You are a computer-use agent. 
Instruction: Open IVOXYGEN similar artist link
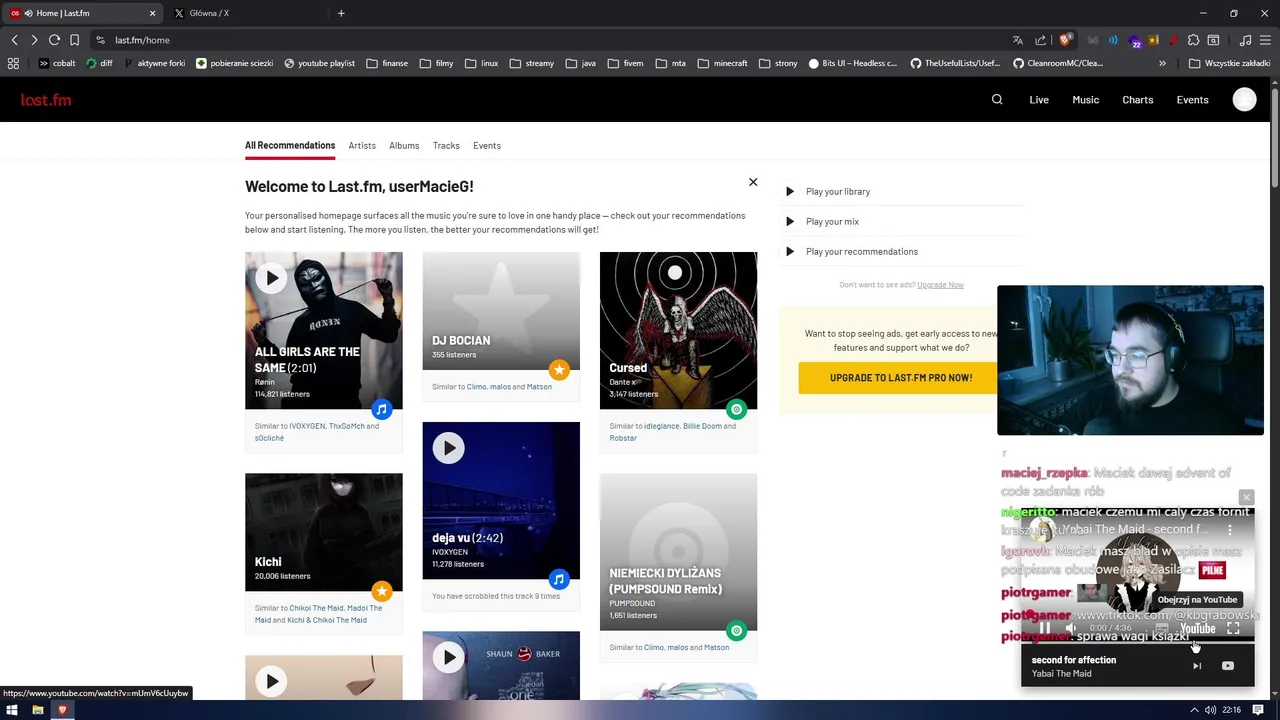coord(307,426)
